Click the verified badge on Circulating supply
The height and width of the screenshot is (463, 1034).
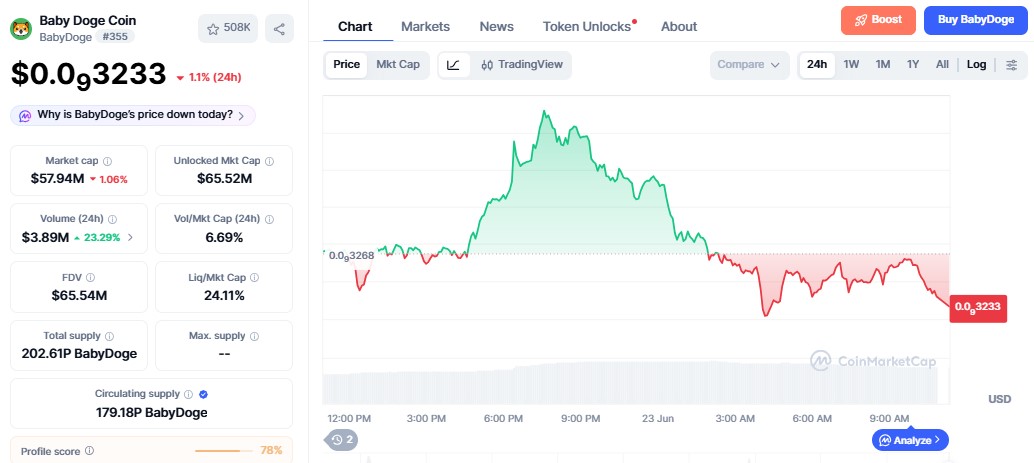[204, 394]
